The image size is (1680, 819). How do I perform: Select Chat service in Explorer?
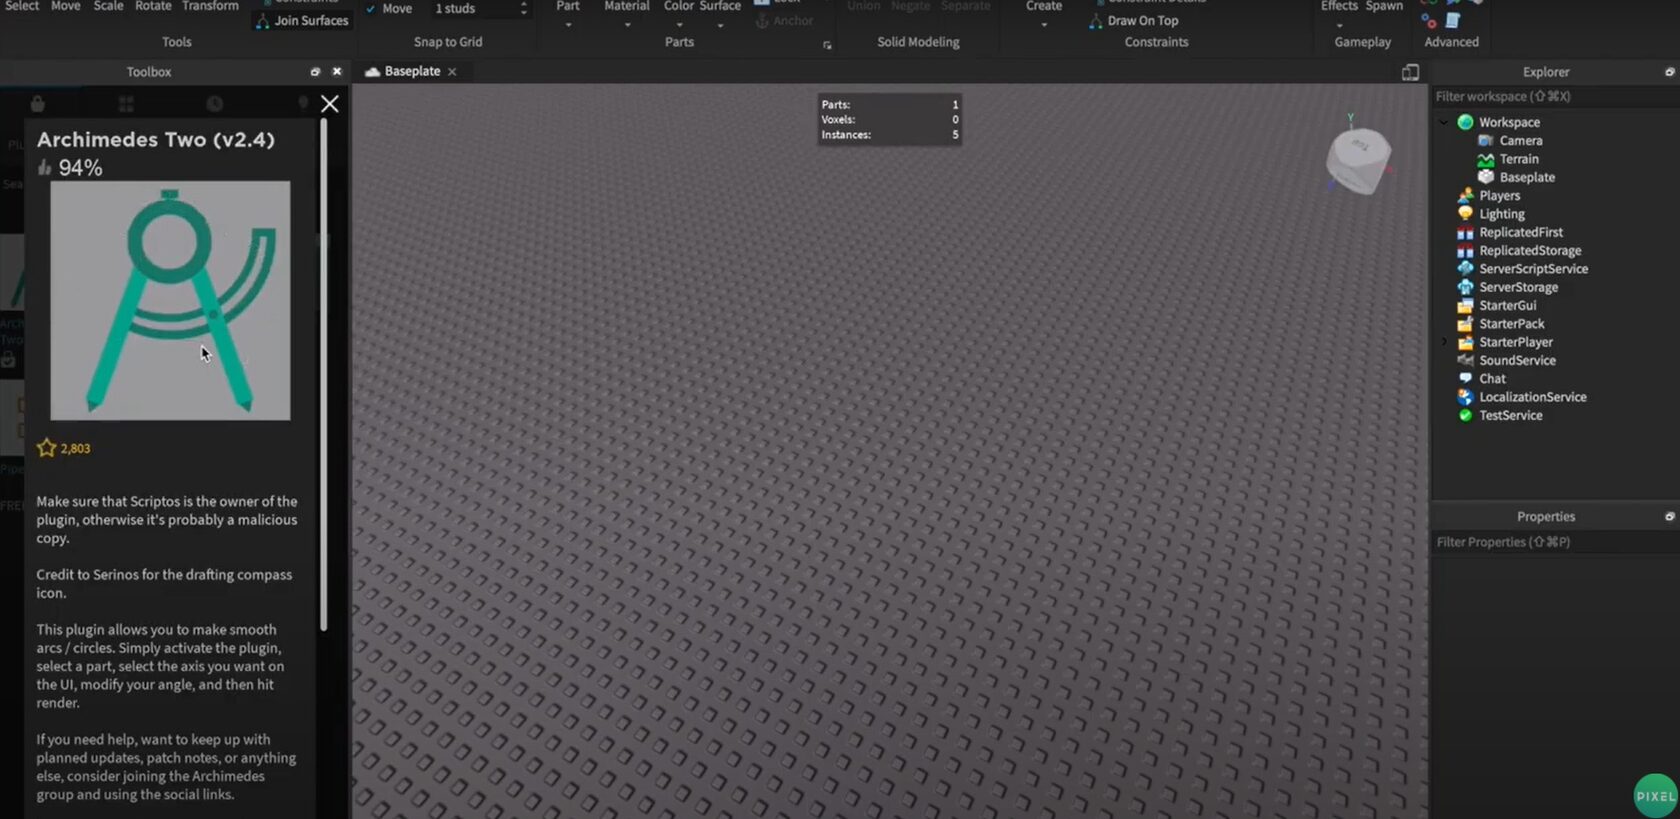pos(1492,379)
